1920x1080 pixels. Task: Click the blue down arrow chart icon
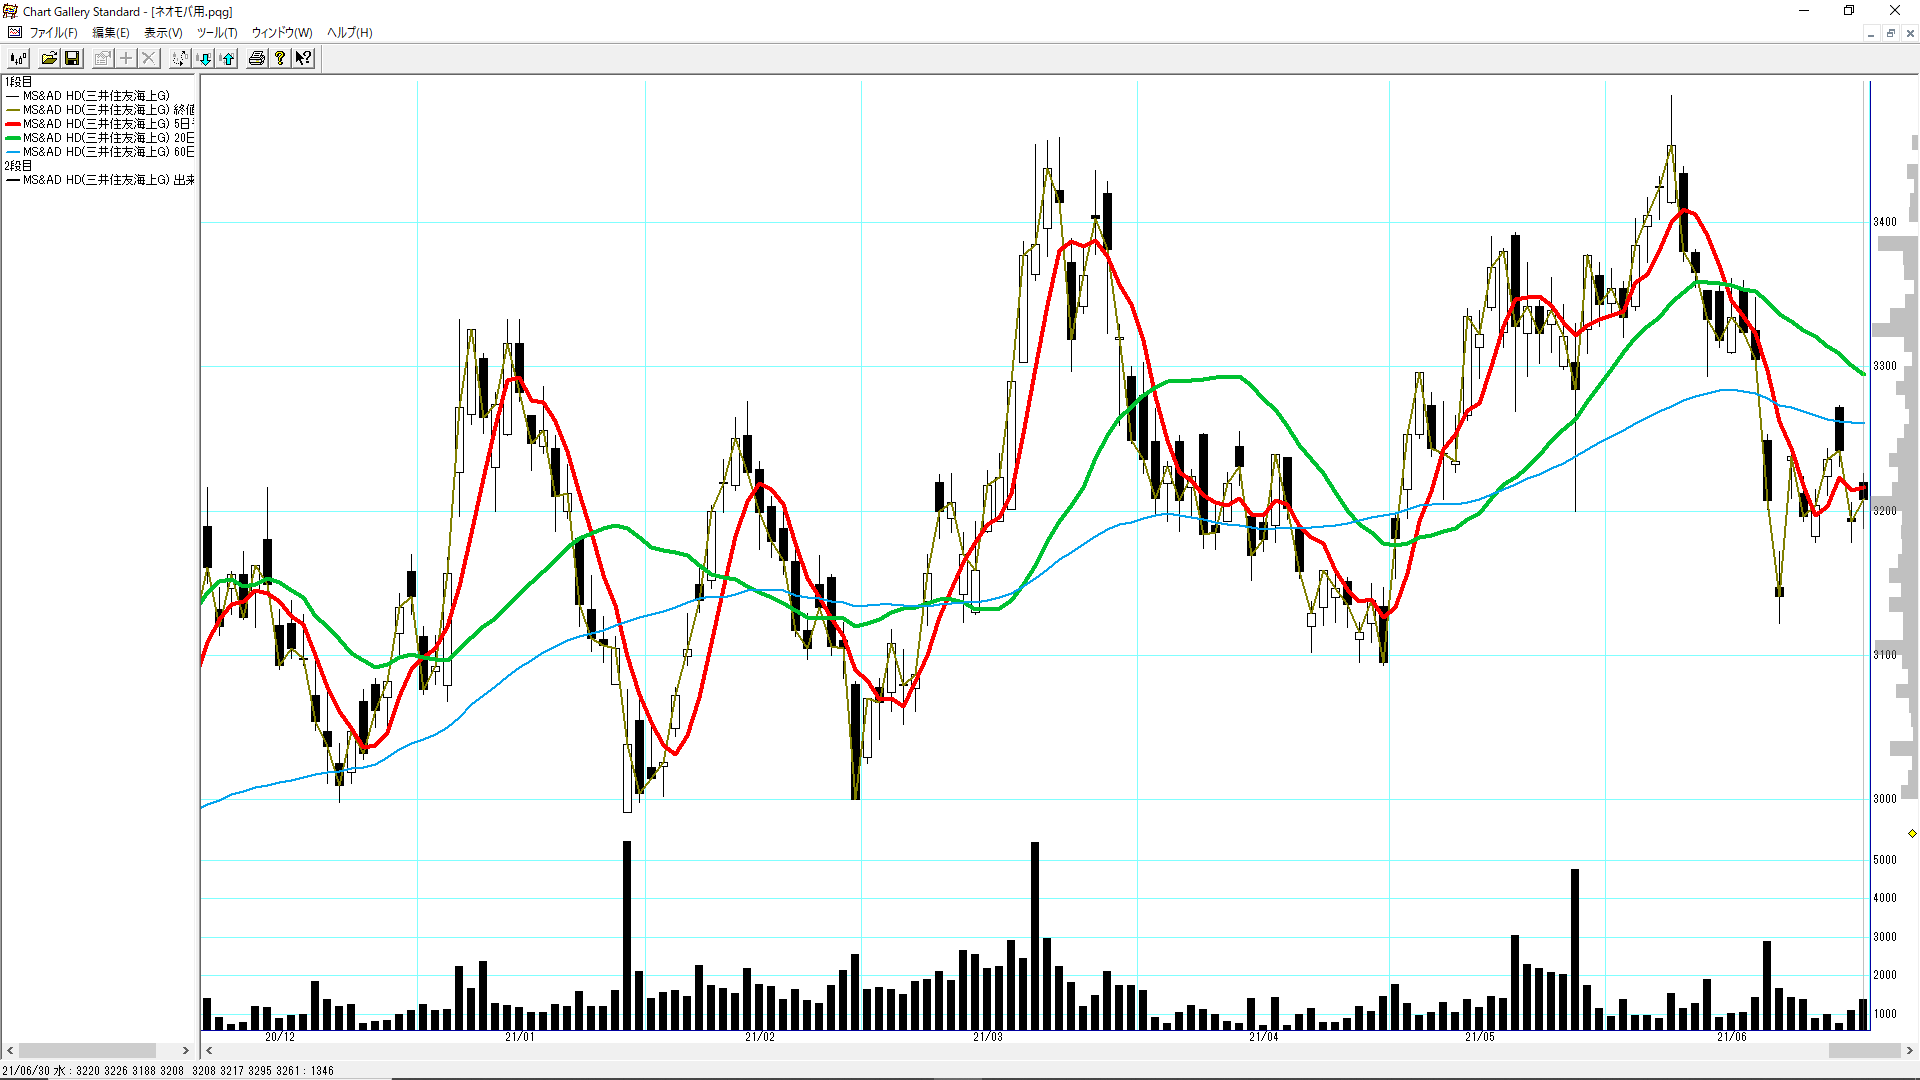click(204, 58)
